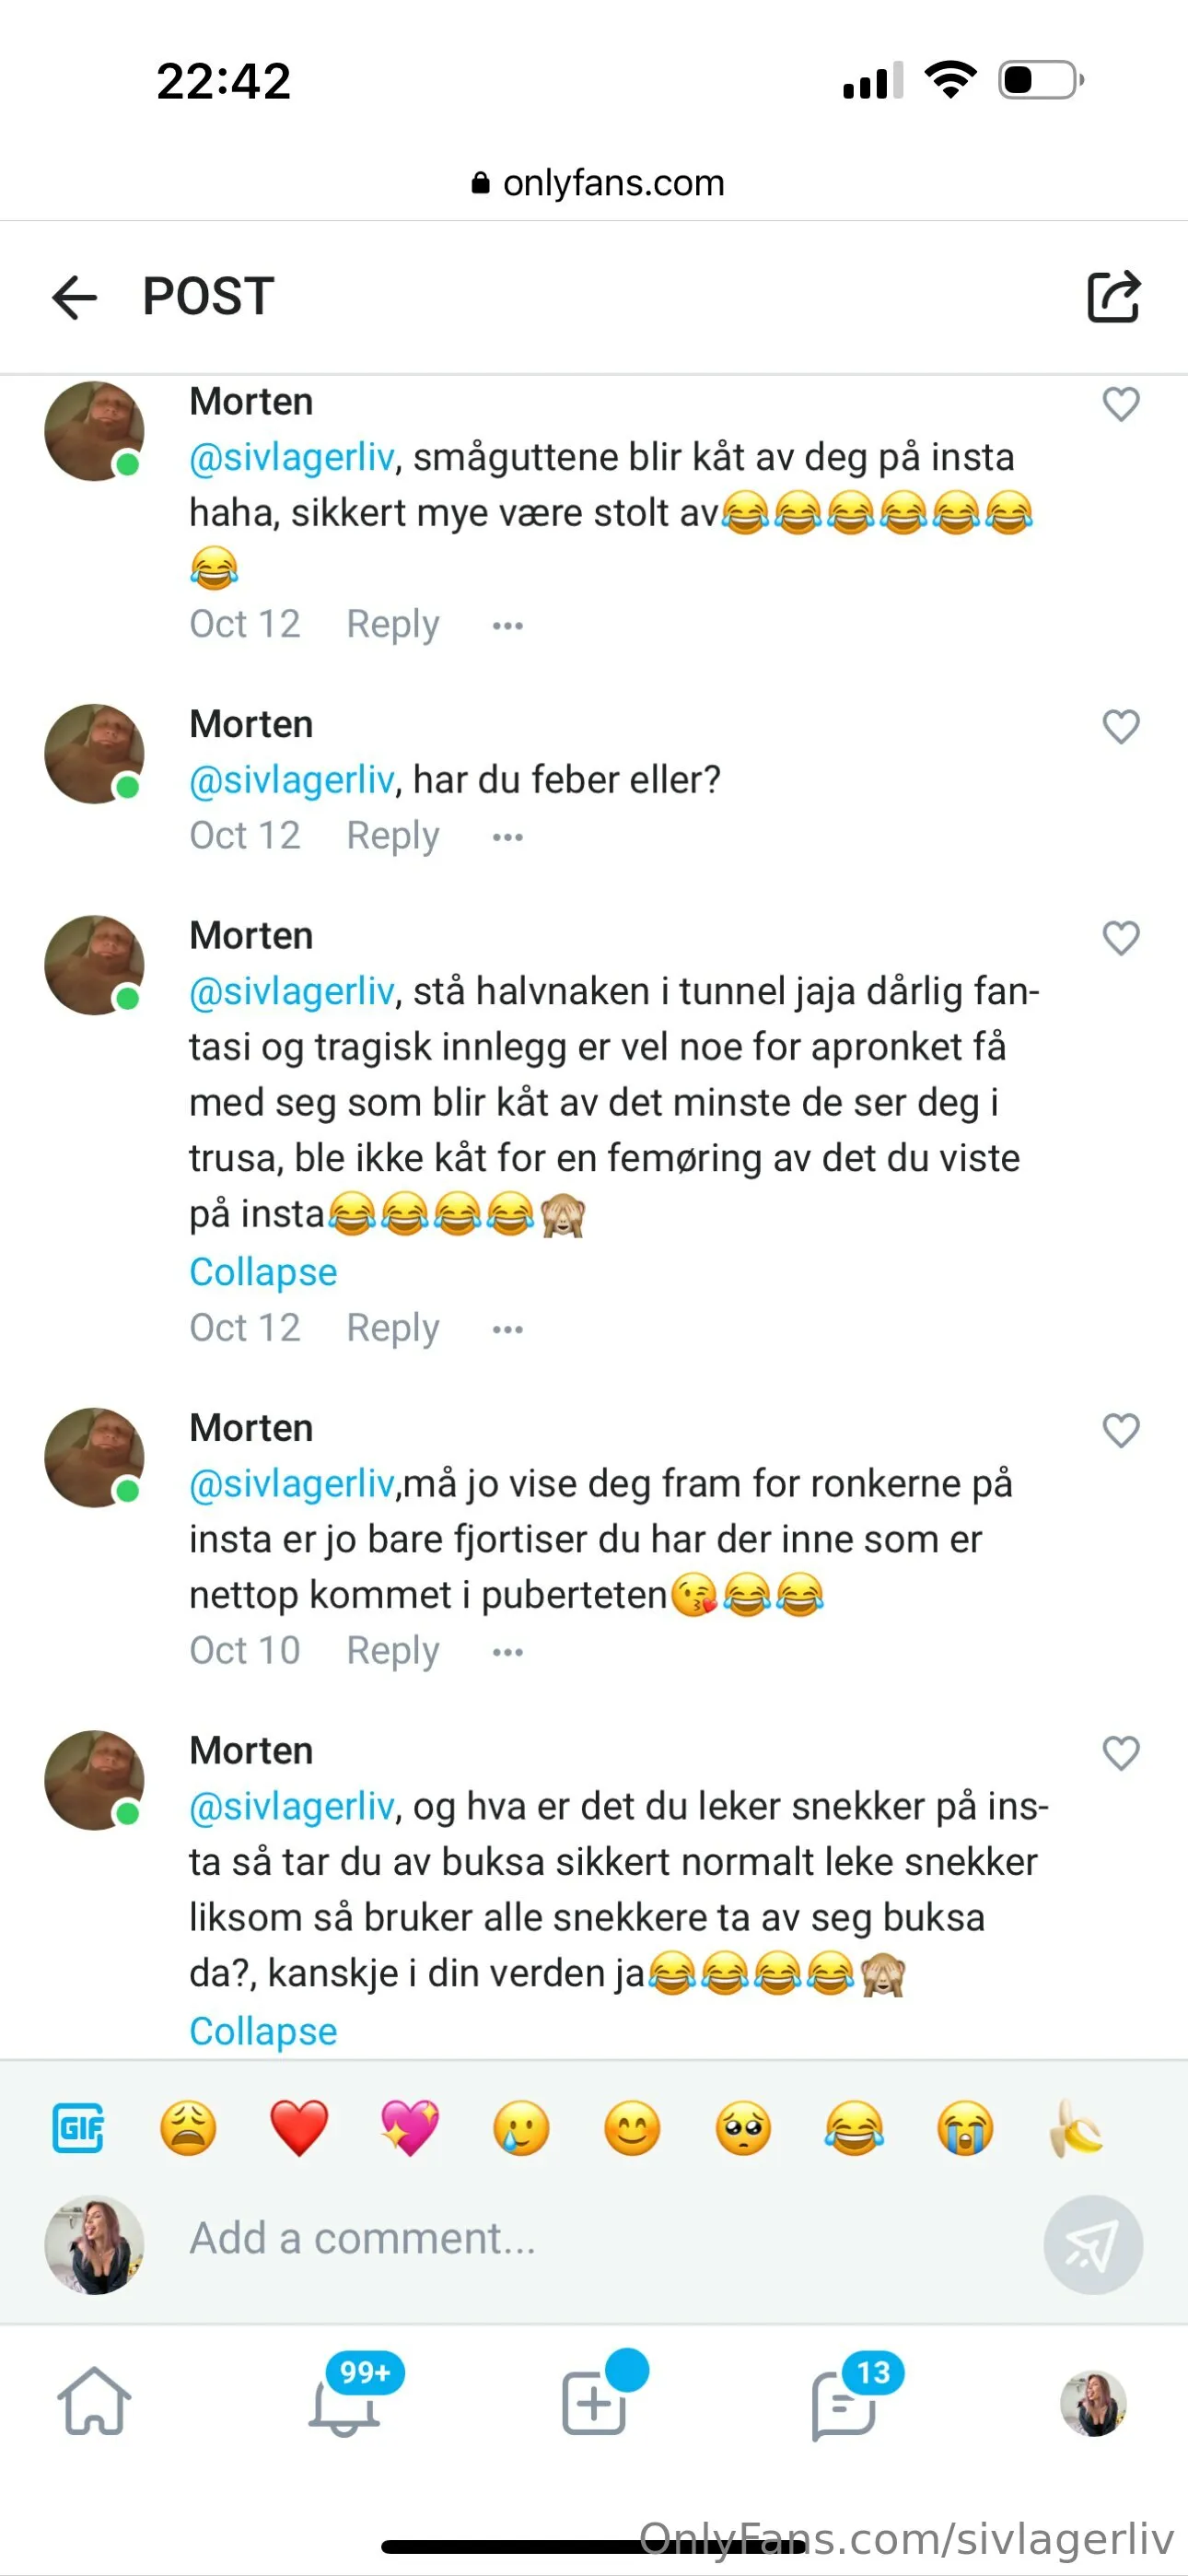Tap the share icon in the post header

pyautogui.click(x=1113, y=297)
